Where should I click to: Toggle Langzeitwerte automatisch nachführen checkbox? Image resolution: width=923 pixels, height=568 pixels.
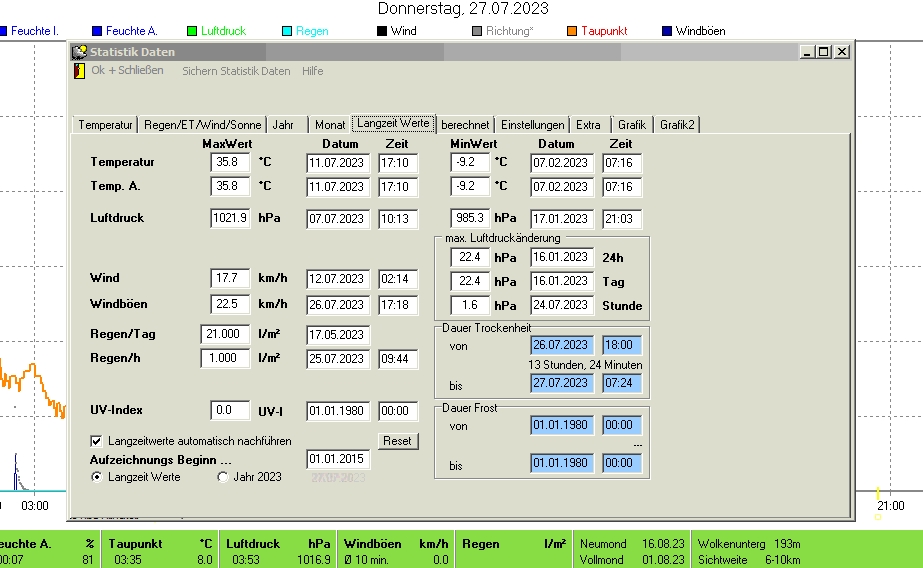[97, 440]
